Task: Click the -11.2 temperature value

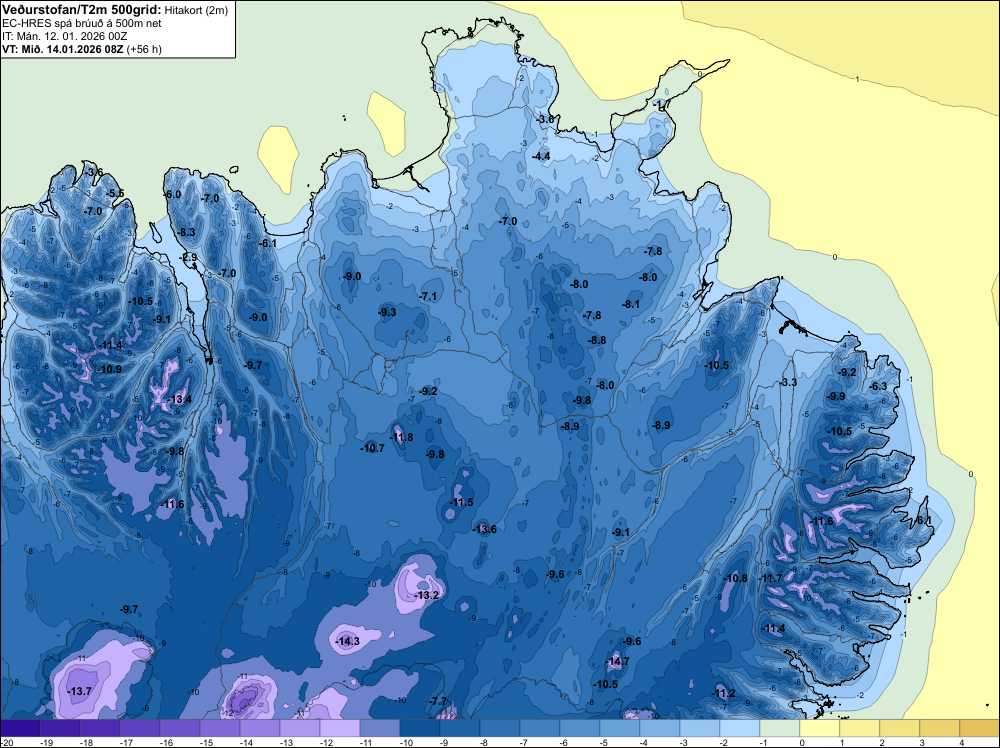Action: [723, 693]
